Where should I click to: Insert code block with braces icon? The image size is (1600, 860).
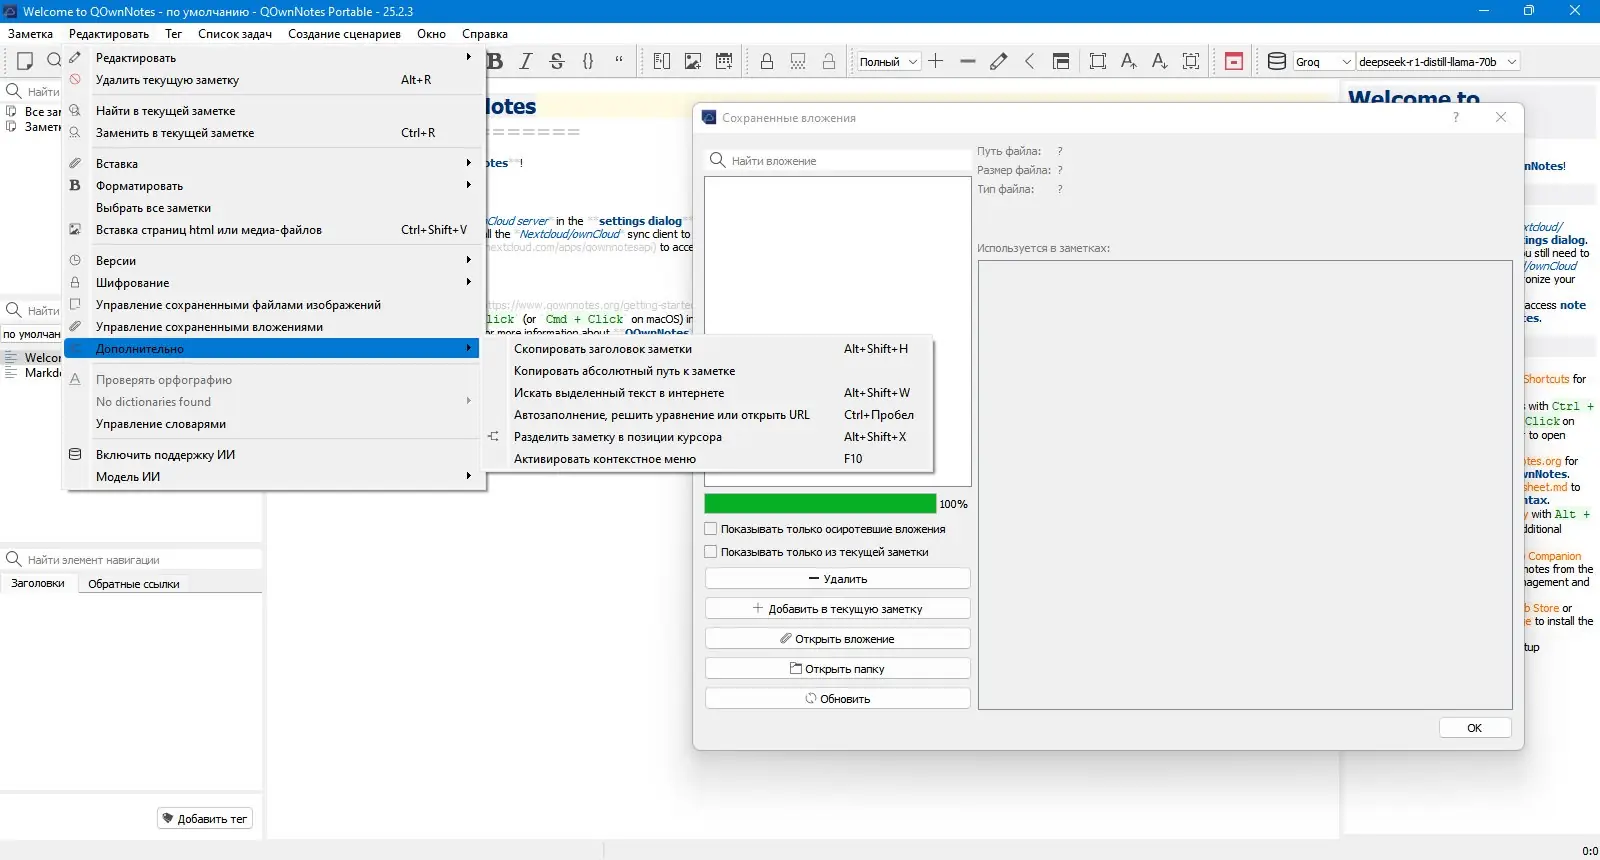click(x=588, y=61)
